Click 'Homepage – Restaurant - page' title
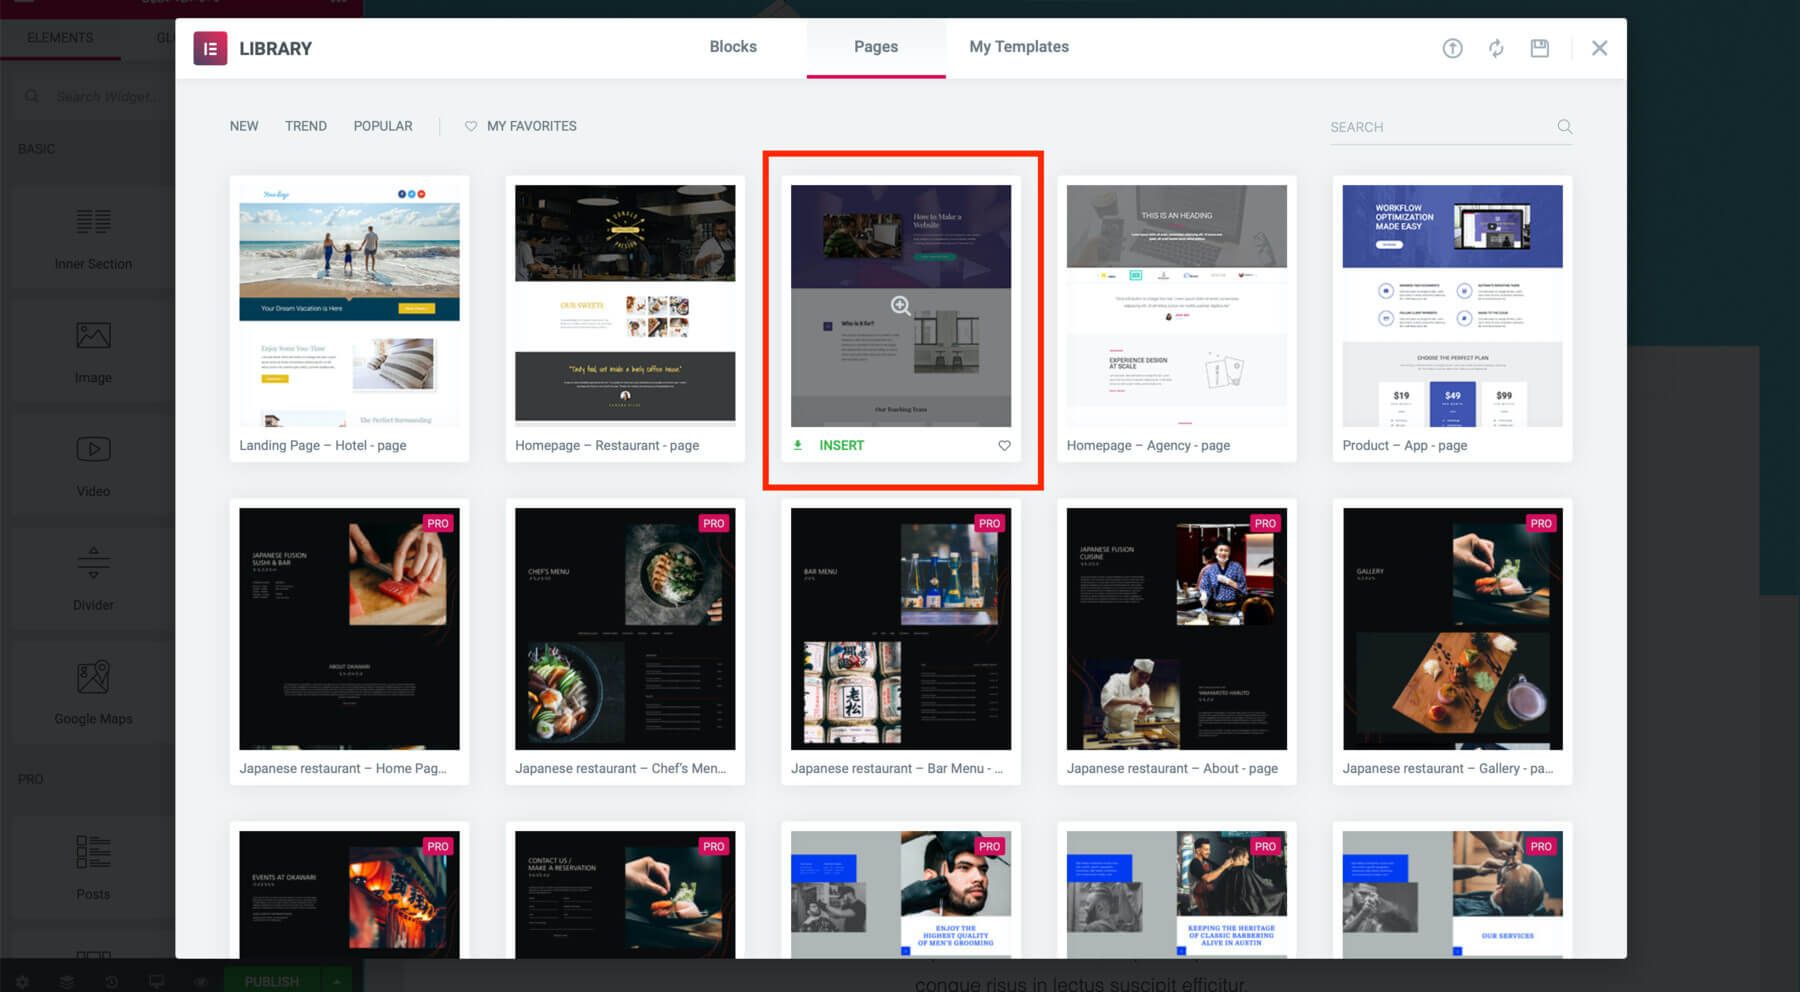This screenshot has height=992, width=1800. pyautogui.click(x=607, y=446)
